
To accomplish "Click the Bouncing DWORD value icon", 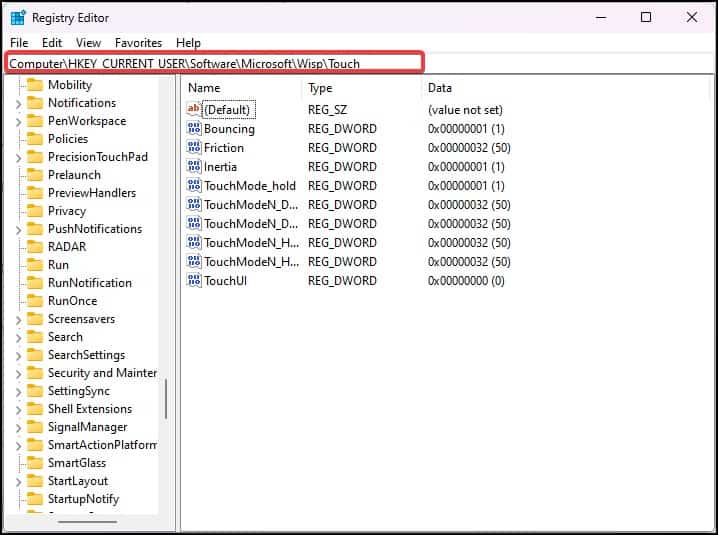I will click(x=194, y=128).
